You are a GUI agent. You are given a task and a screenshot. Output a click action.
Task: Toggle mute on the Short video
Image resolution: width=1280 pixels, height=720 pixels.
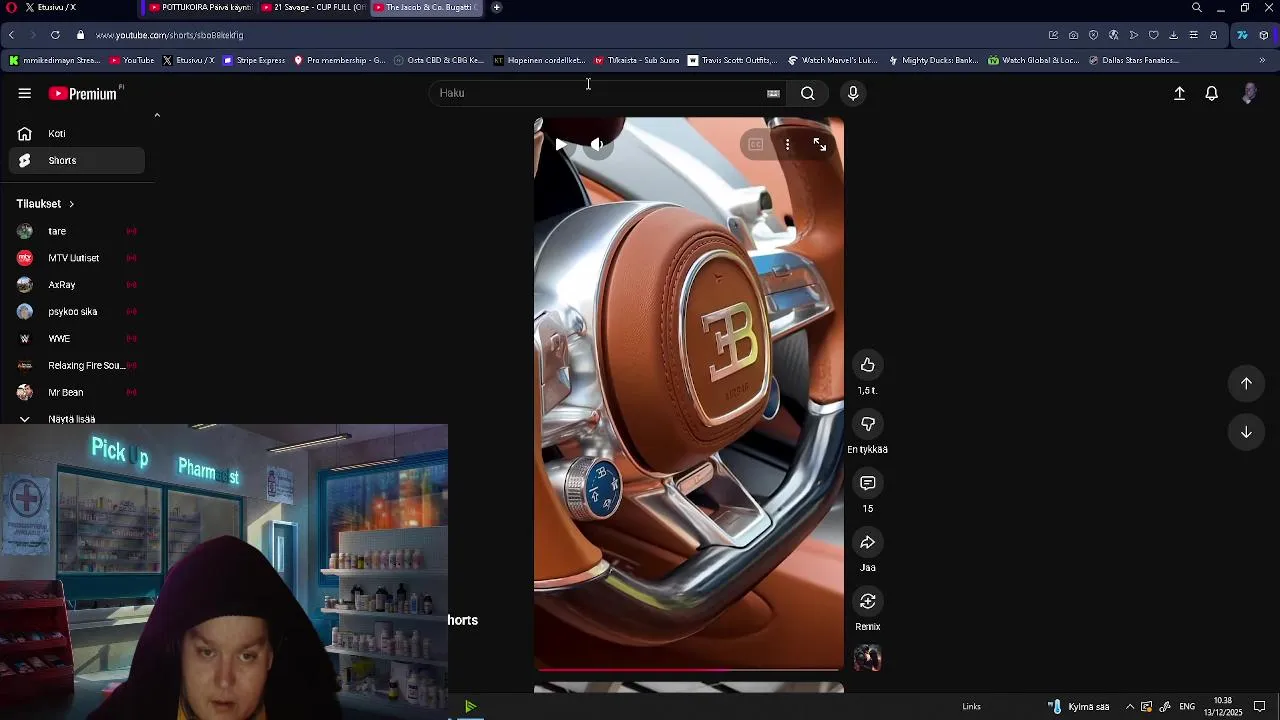tap(597, 145)
